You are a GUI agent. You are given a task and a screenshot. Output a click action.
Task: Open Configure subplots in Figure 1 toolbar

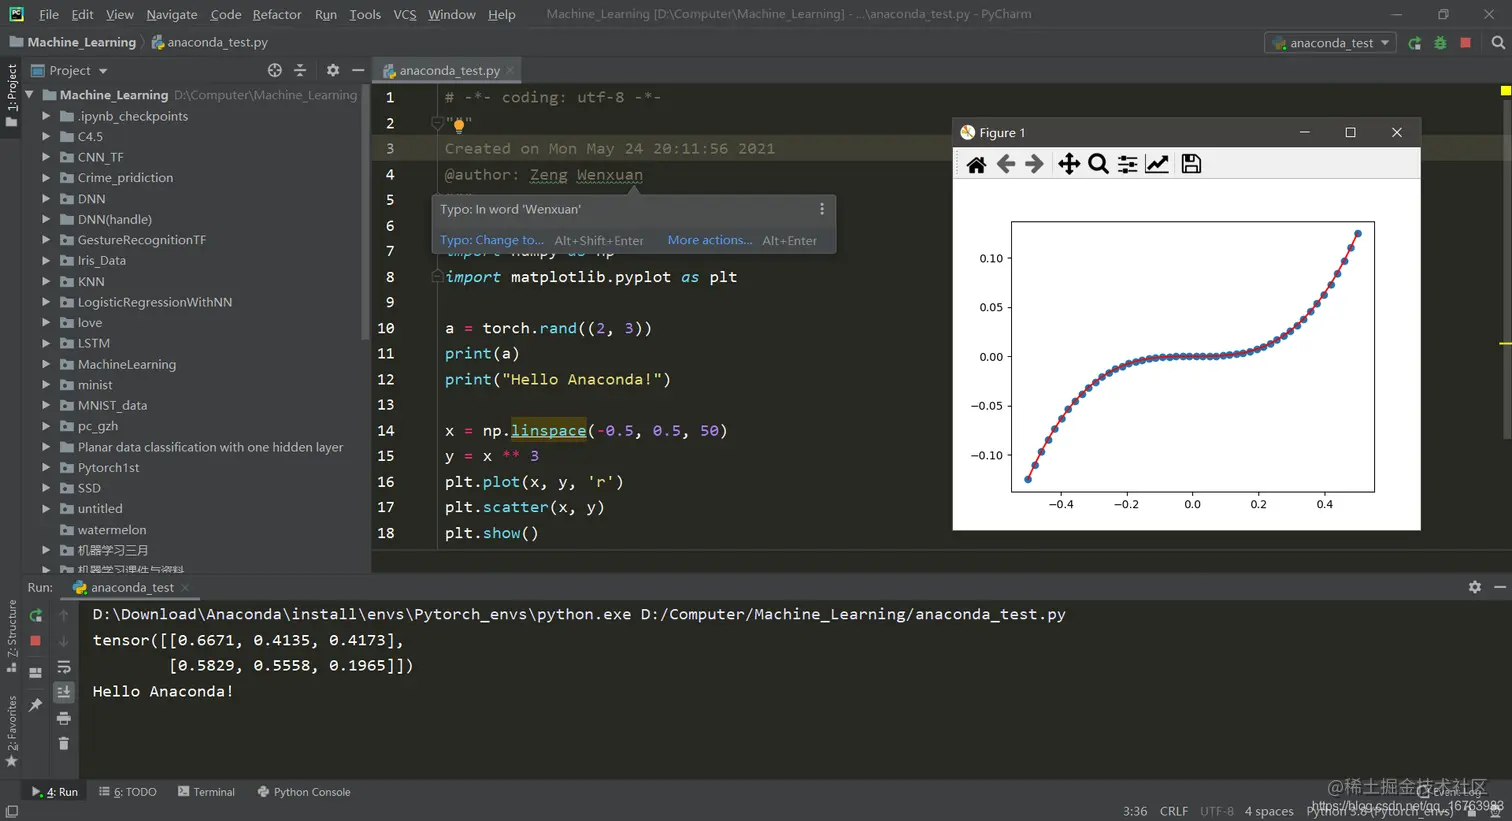coord(1127,164)
